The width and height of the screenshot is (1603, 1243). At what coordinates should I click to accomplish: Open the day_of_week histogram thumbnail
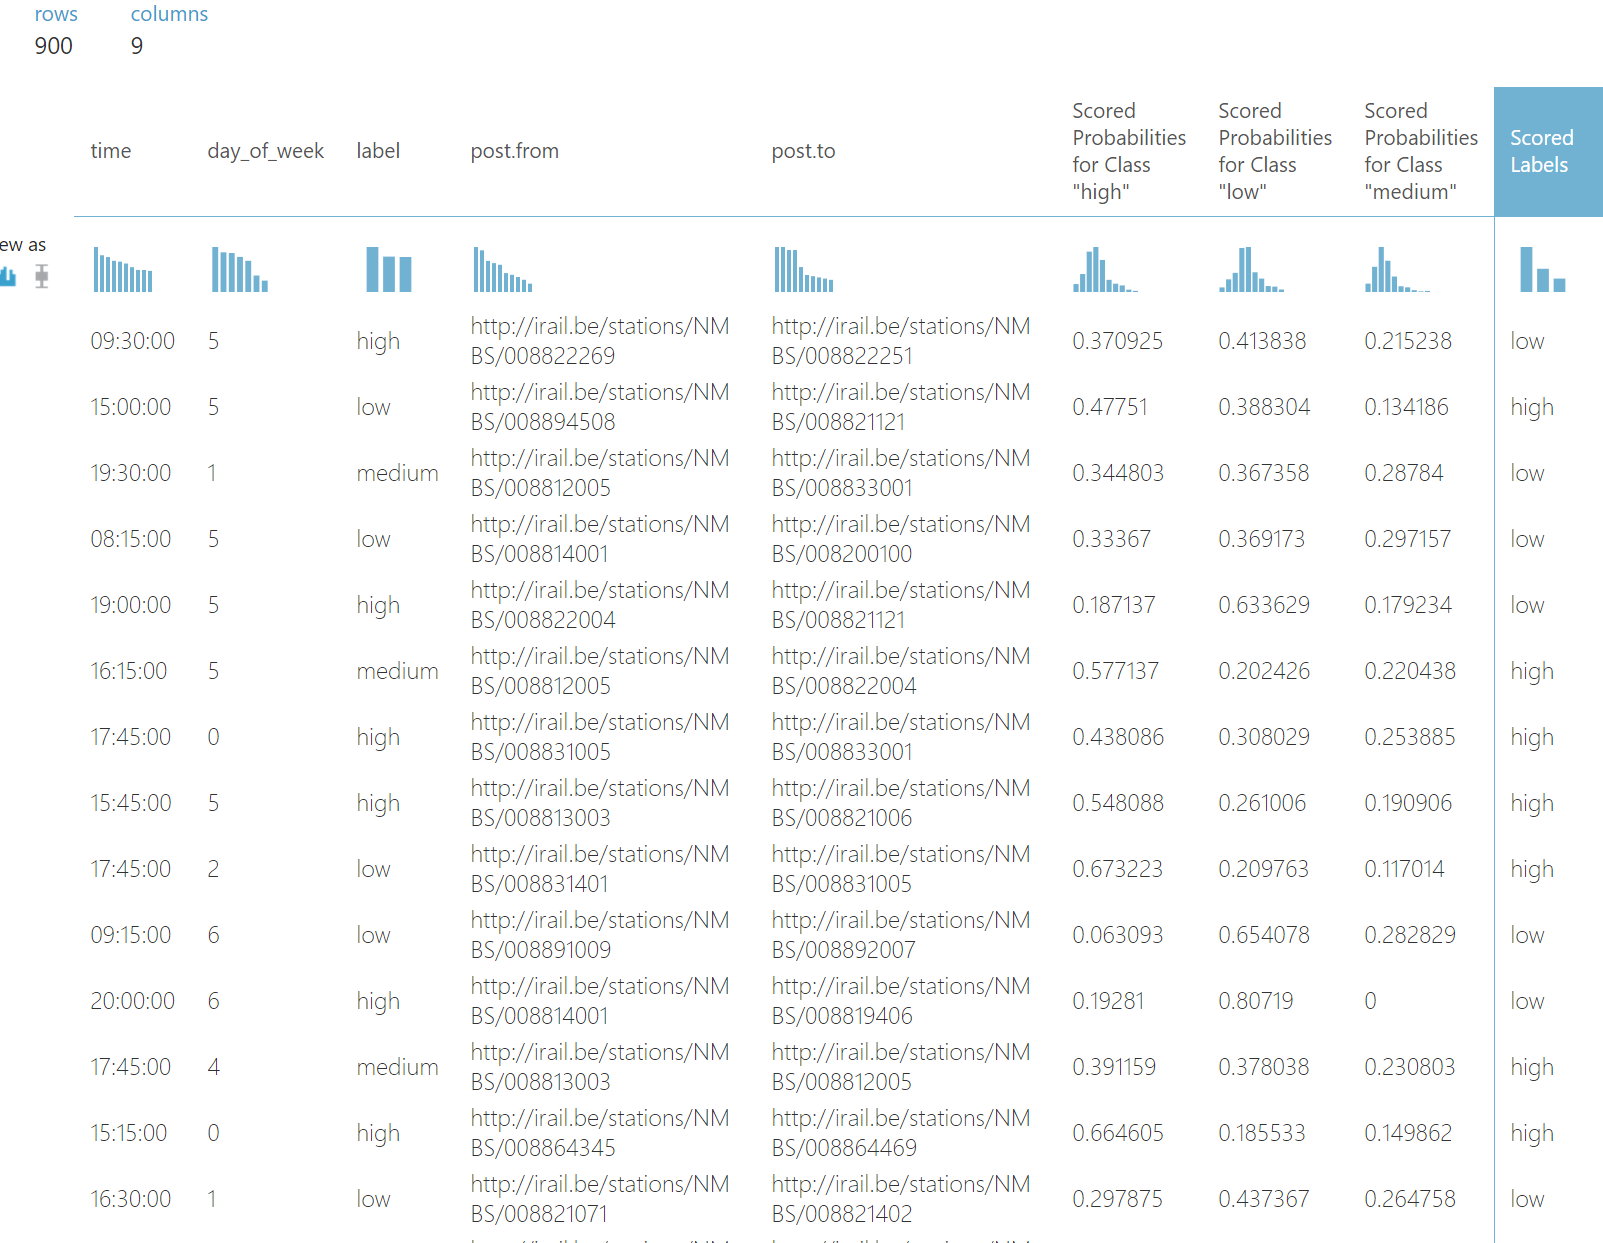point(239,269)
